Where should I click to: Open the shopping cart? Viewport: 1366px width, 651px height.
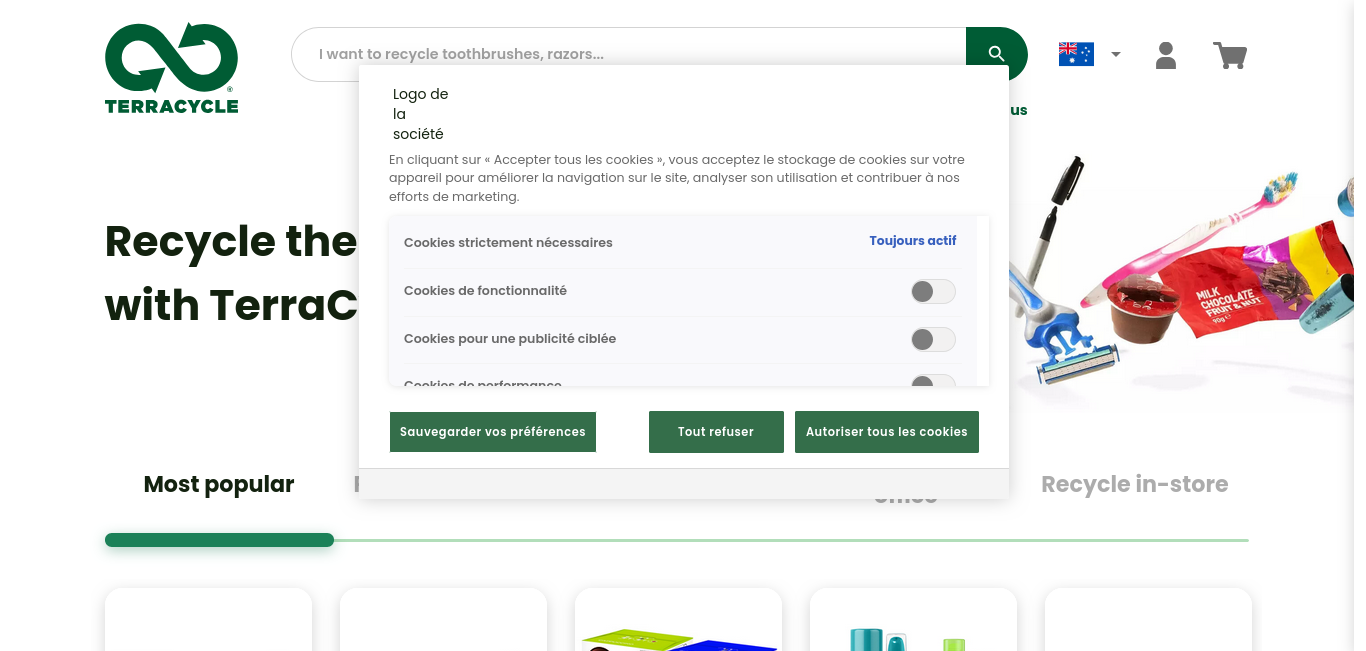pyautogui.click(x=1230, y=55)
